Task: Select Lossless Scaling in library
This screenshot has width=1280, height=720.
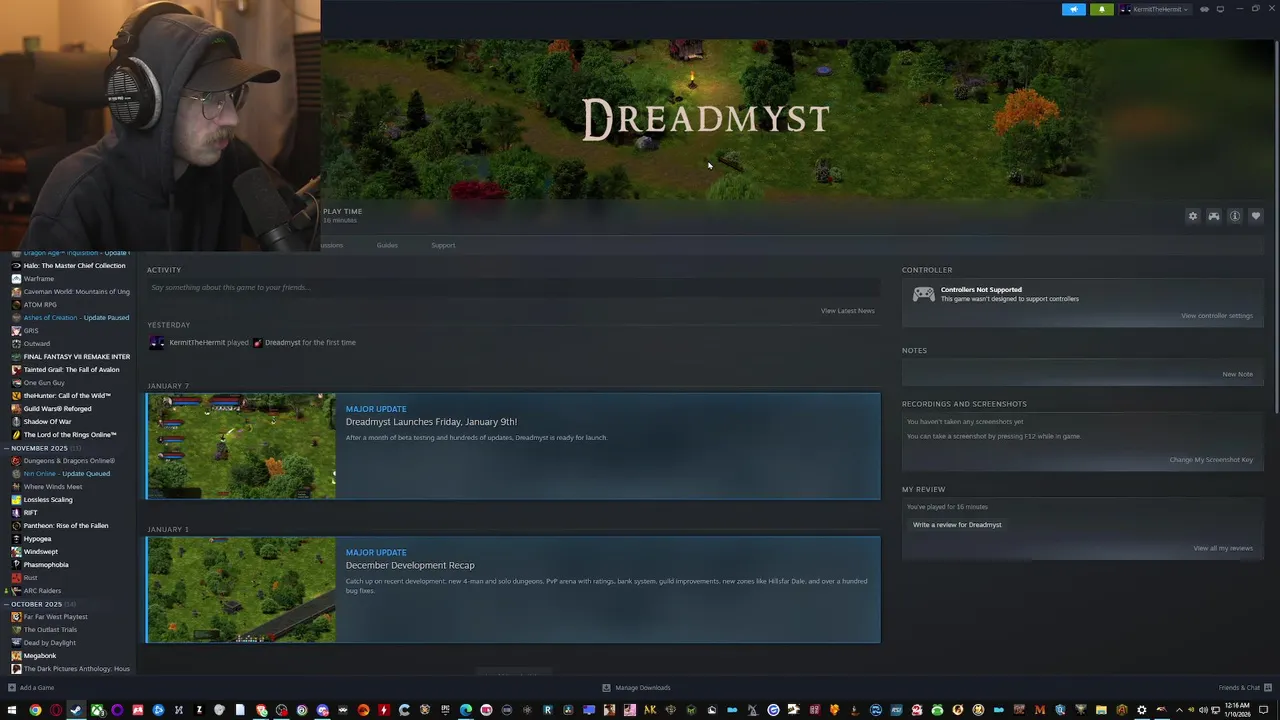Action: (x=48, y=499)
